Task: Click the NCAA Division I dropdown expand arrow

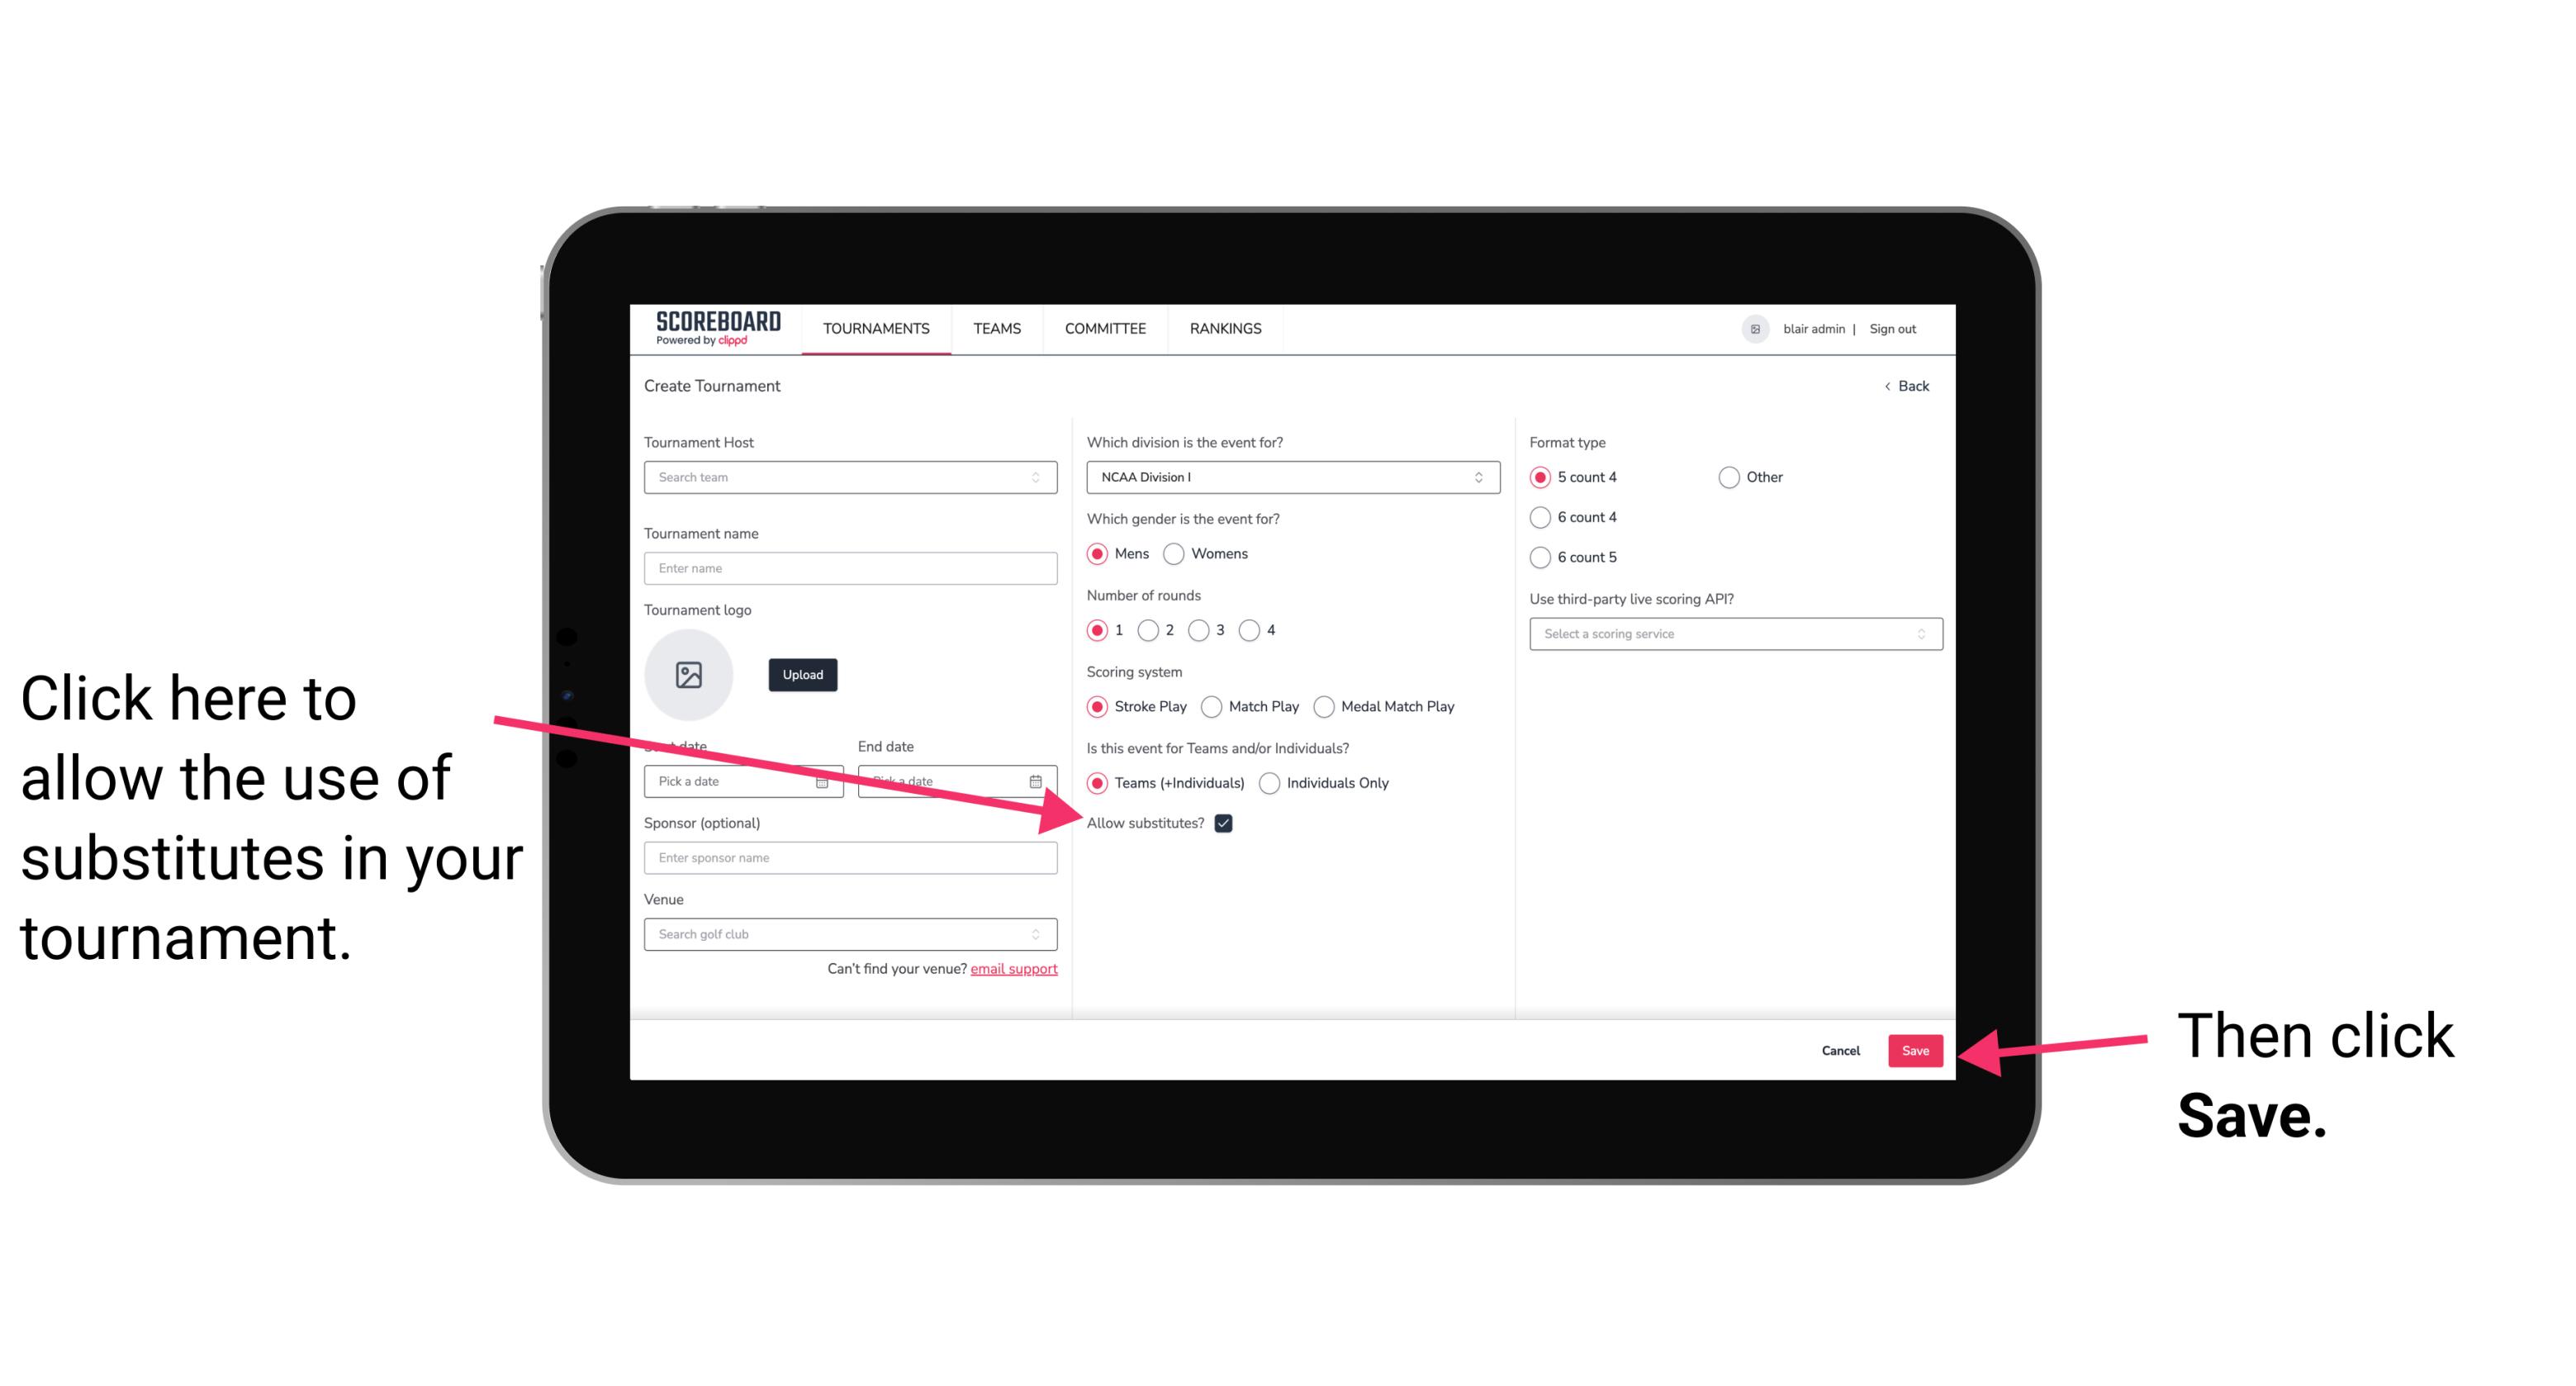Action: (1481, 478)
